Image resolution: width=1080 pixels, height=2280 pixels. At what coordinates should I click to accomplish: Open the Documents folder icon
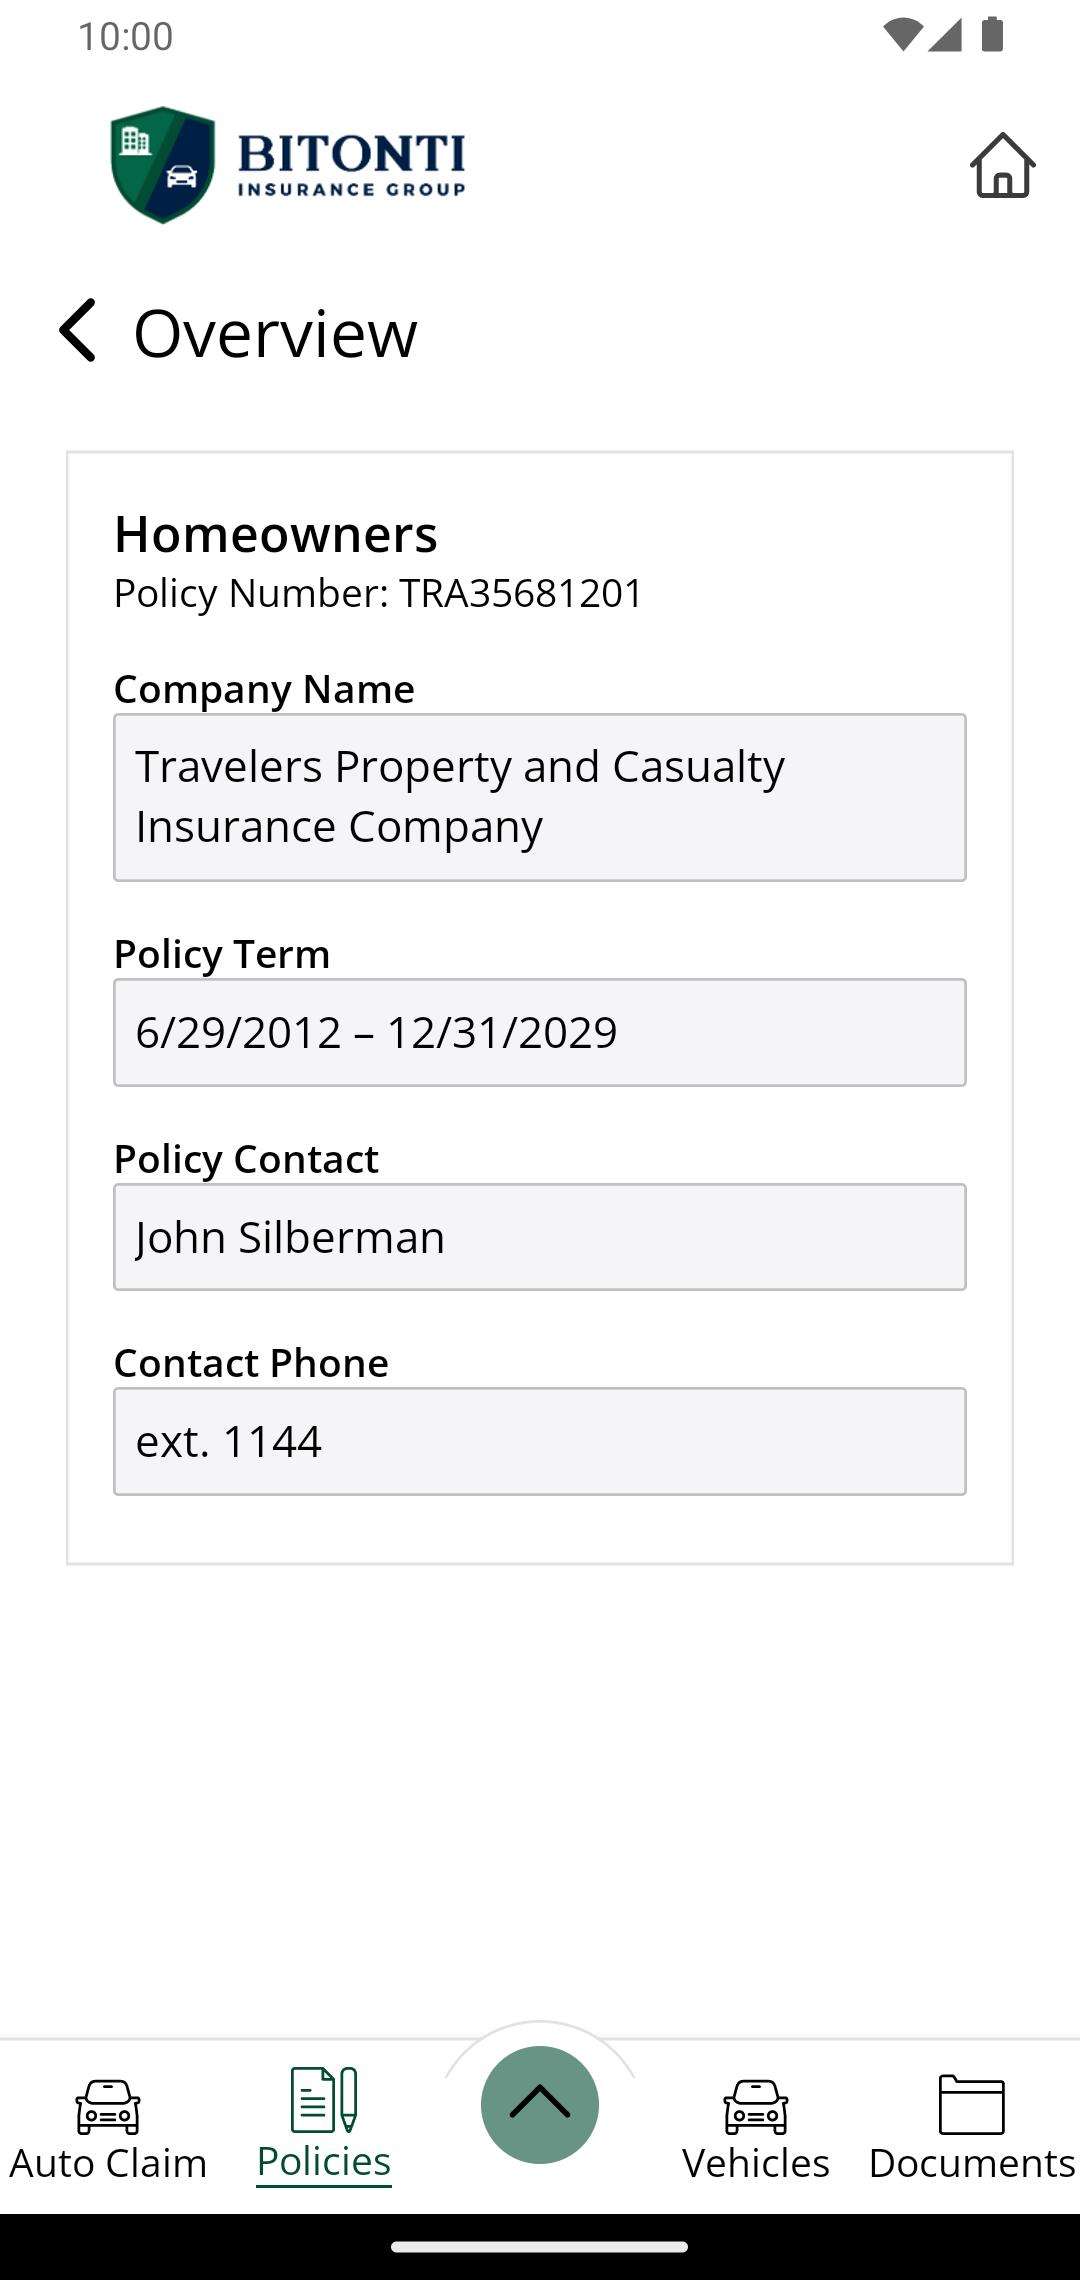point(971,2105)
